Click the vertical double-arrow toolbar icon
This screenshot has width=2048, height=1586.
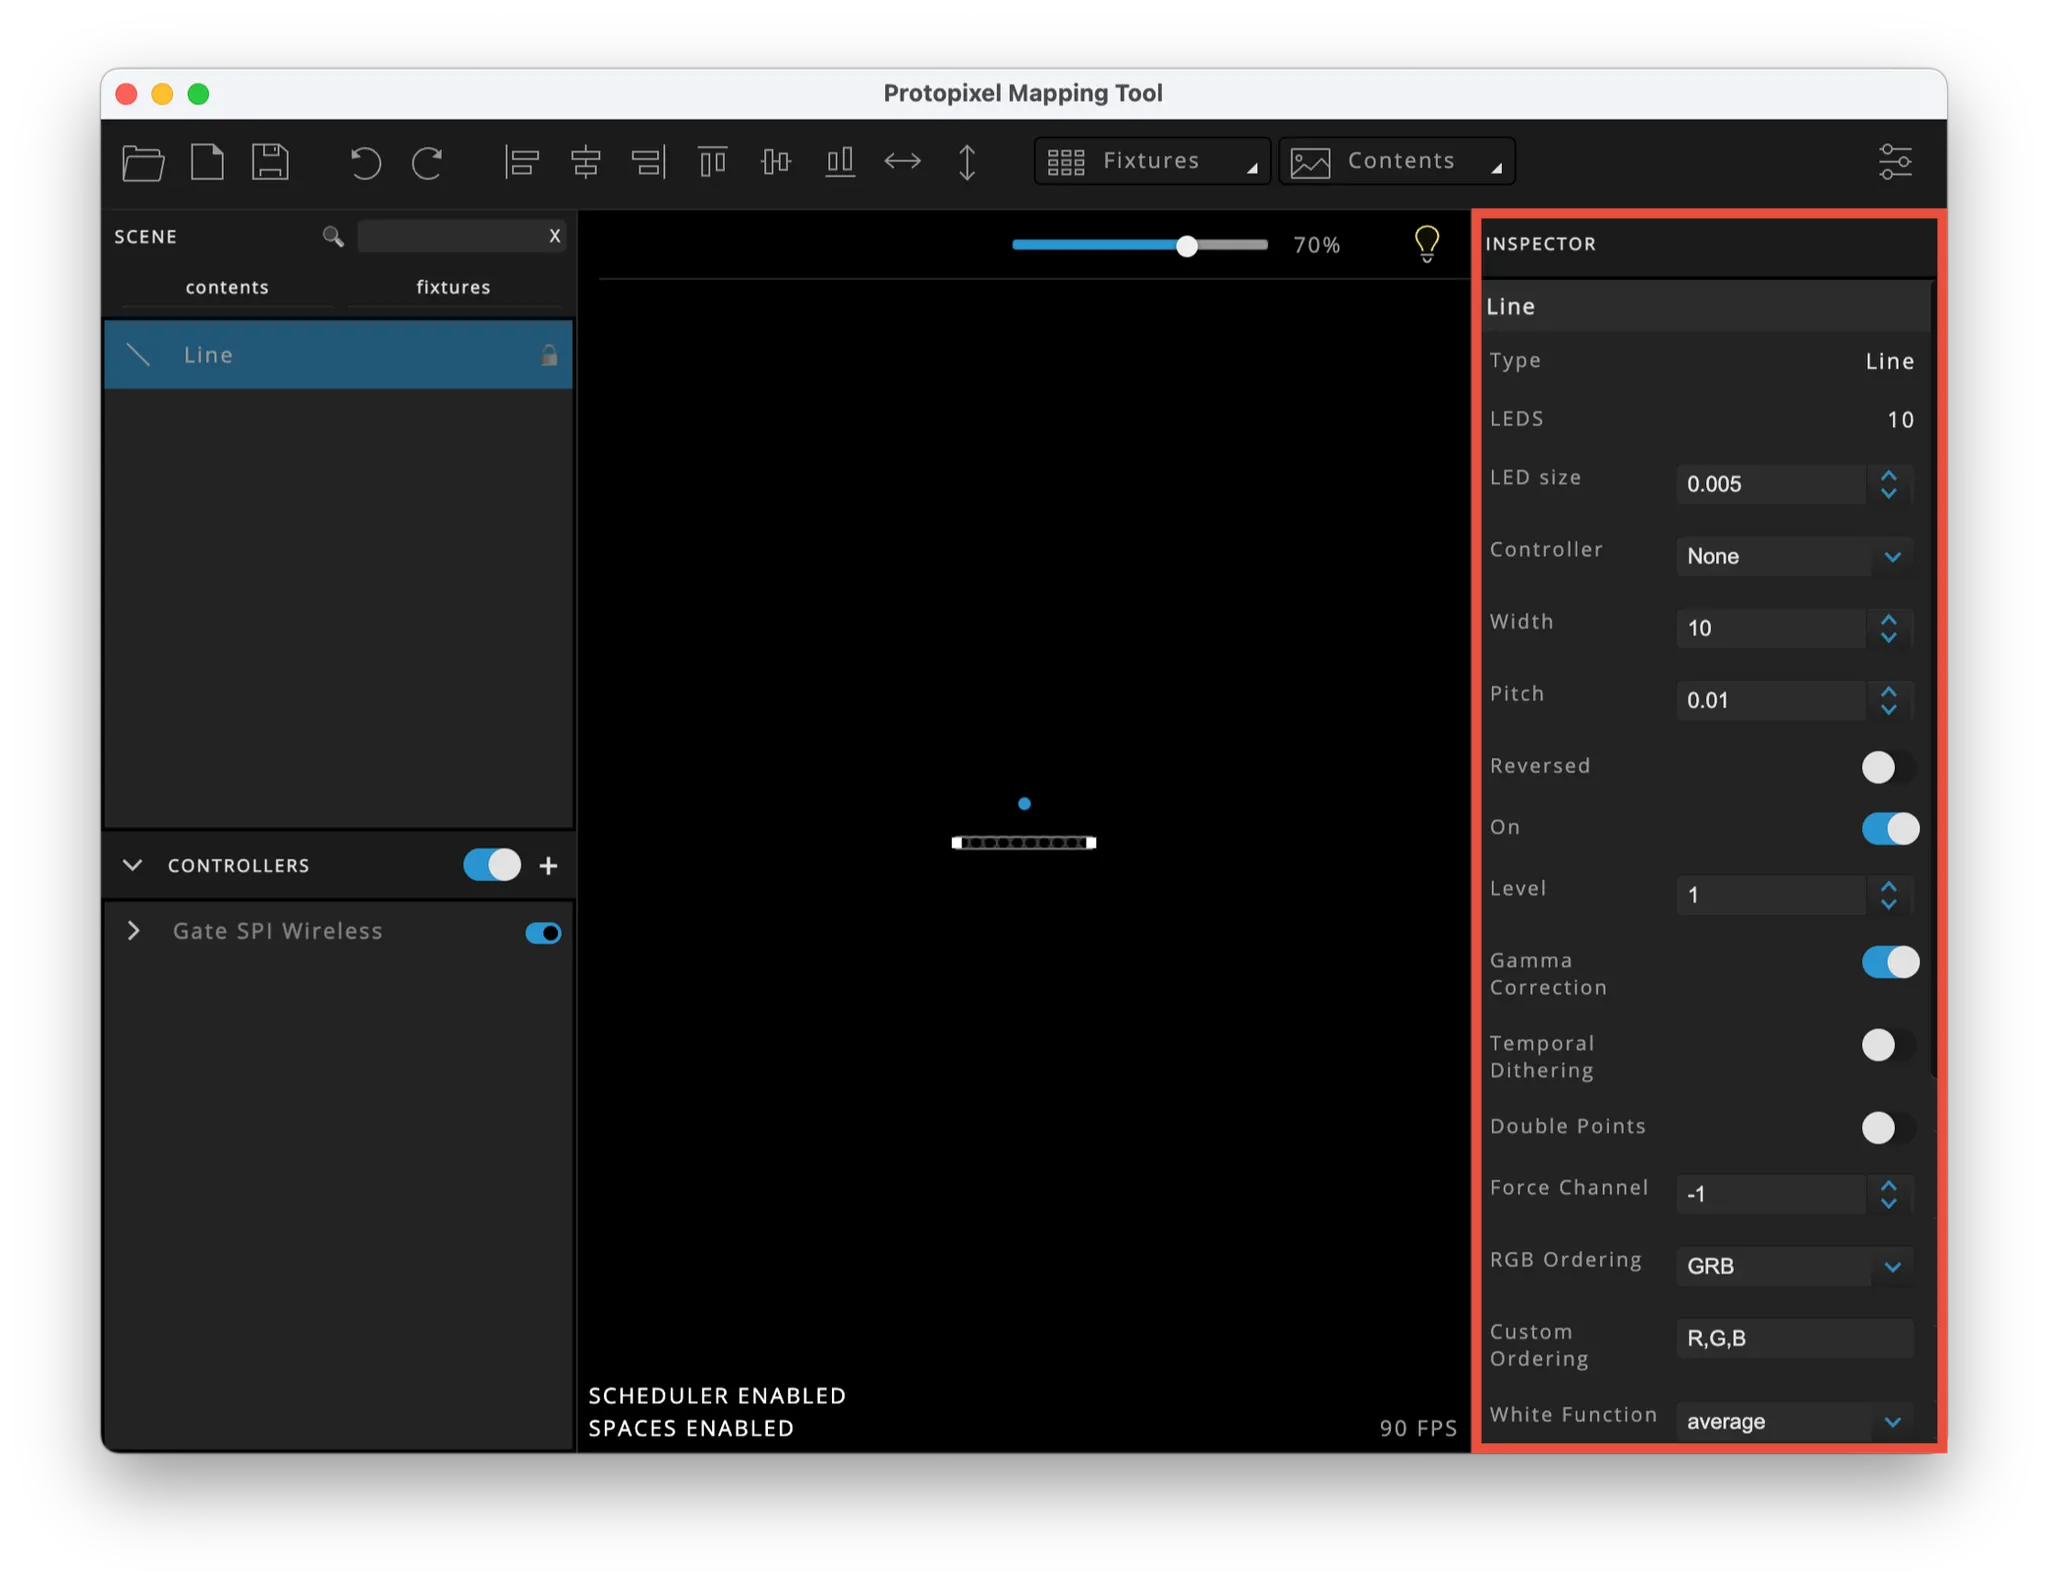click(x=966, y=162)
